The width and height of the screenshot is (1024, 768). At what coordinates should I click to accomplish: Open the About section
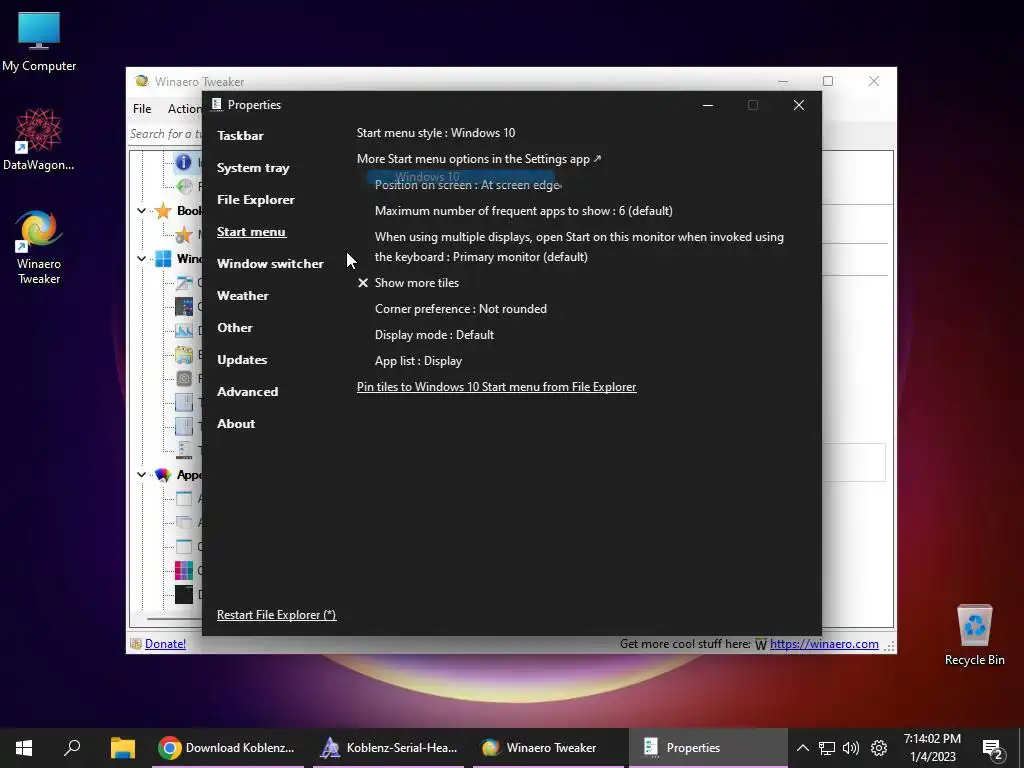click(x=236, y=424)
